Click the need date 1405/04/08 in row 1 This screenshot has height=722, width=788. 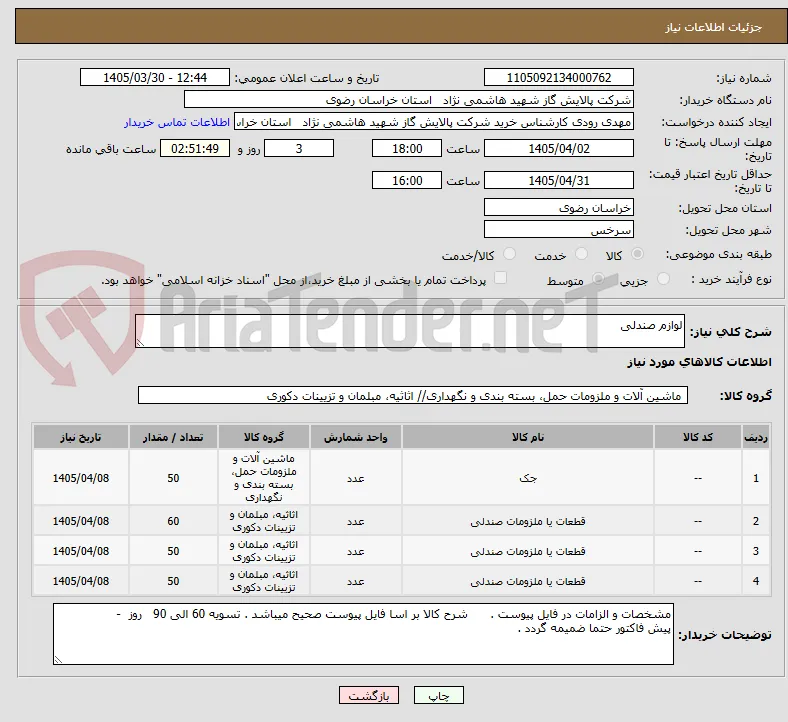tap(81, 478)
